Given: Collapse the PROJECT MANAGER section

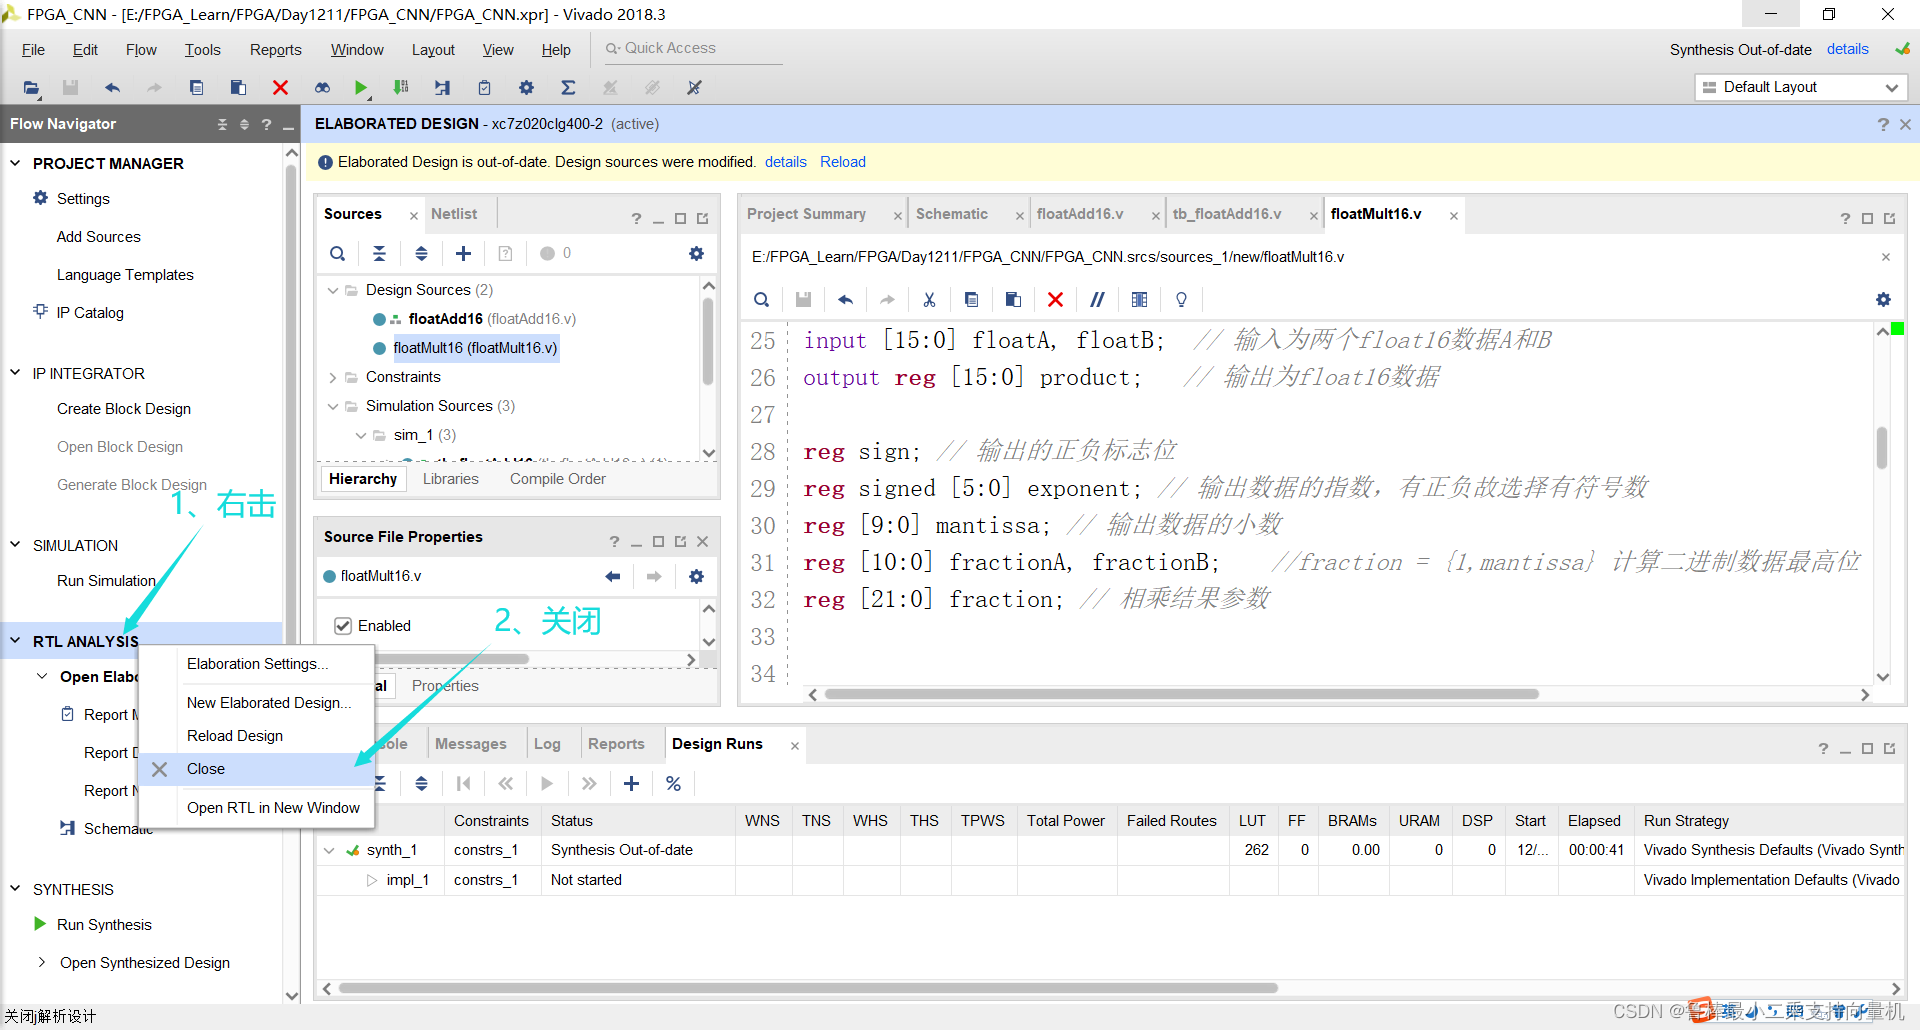Looking at the screenshot, I should pyautogui.click(x=15, y=163).
